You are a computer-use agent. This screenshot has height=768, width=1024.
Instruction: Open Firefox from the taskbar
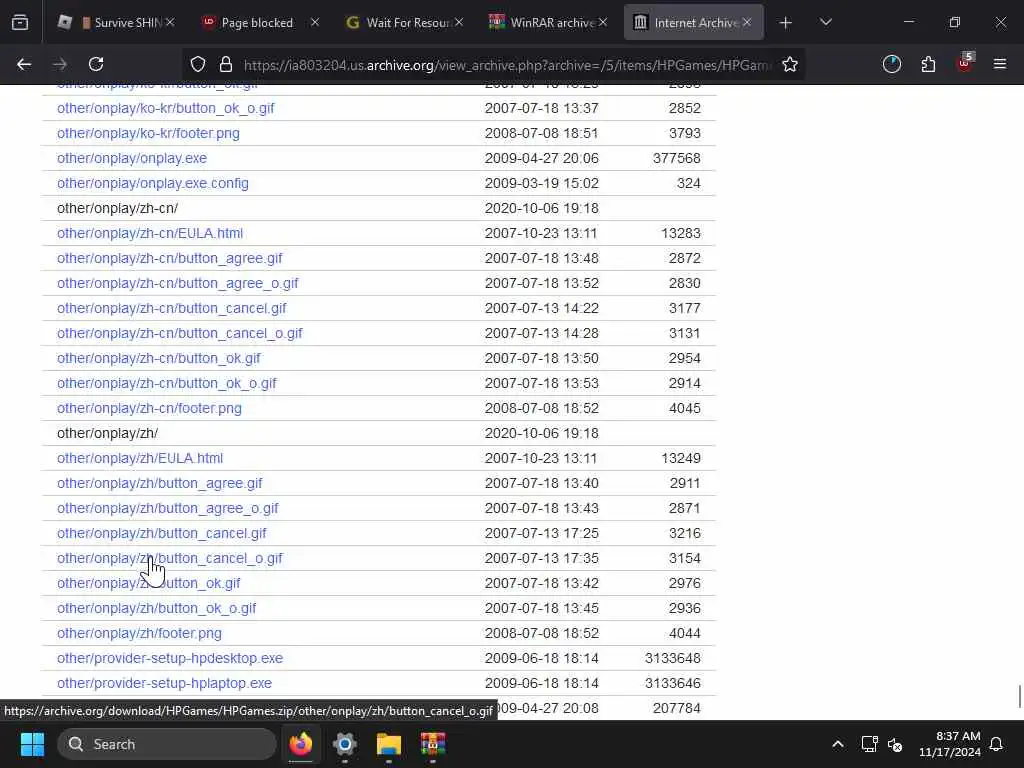point(301,744)
